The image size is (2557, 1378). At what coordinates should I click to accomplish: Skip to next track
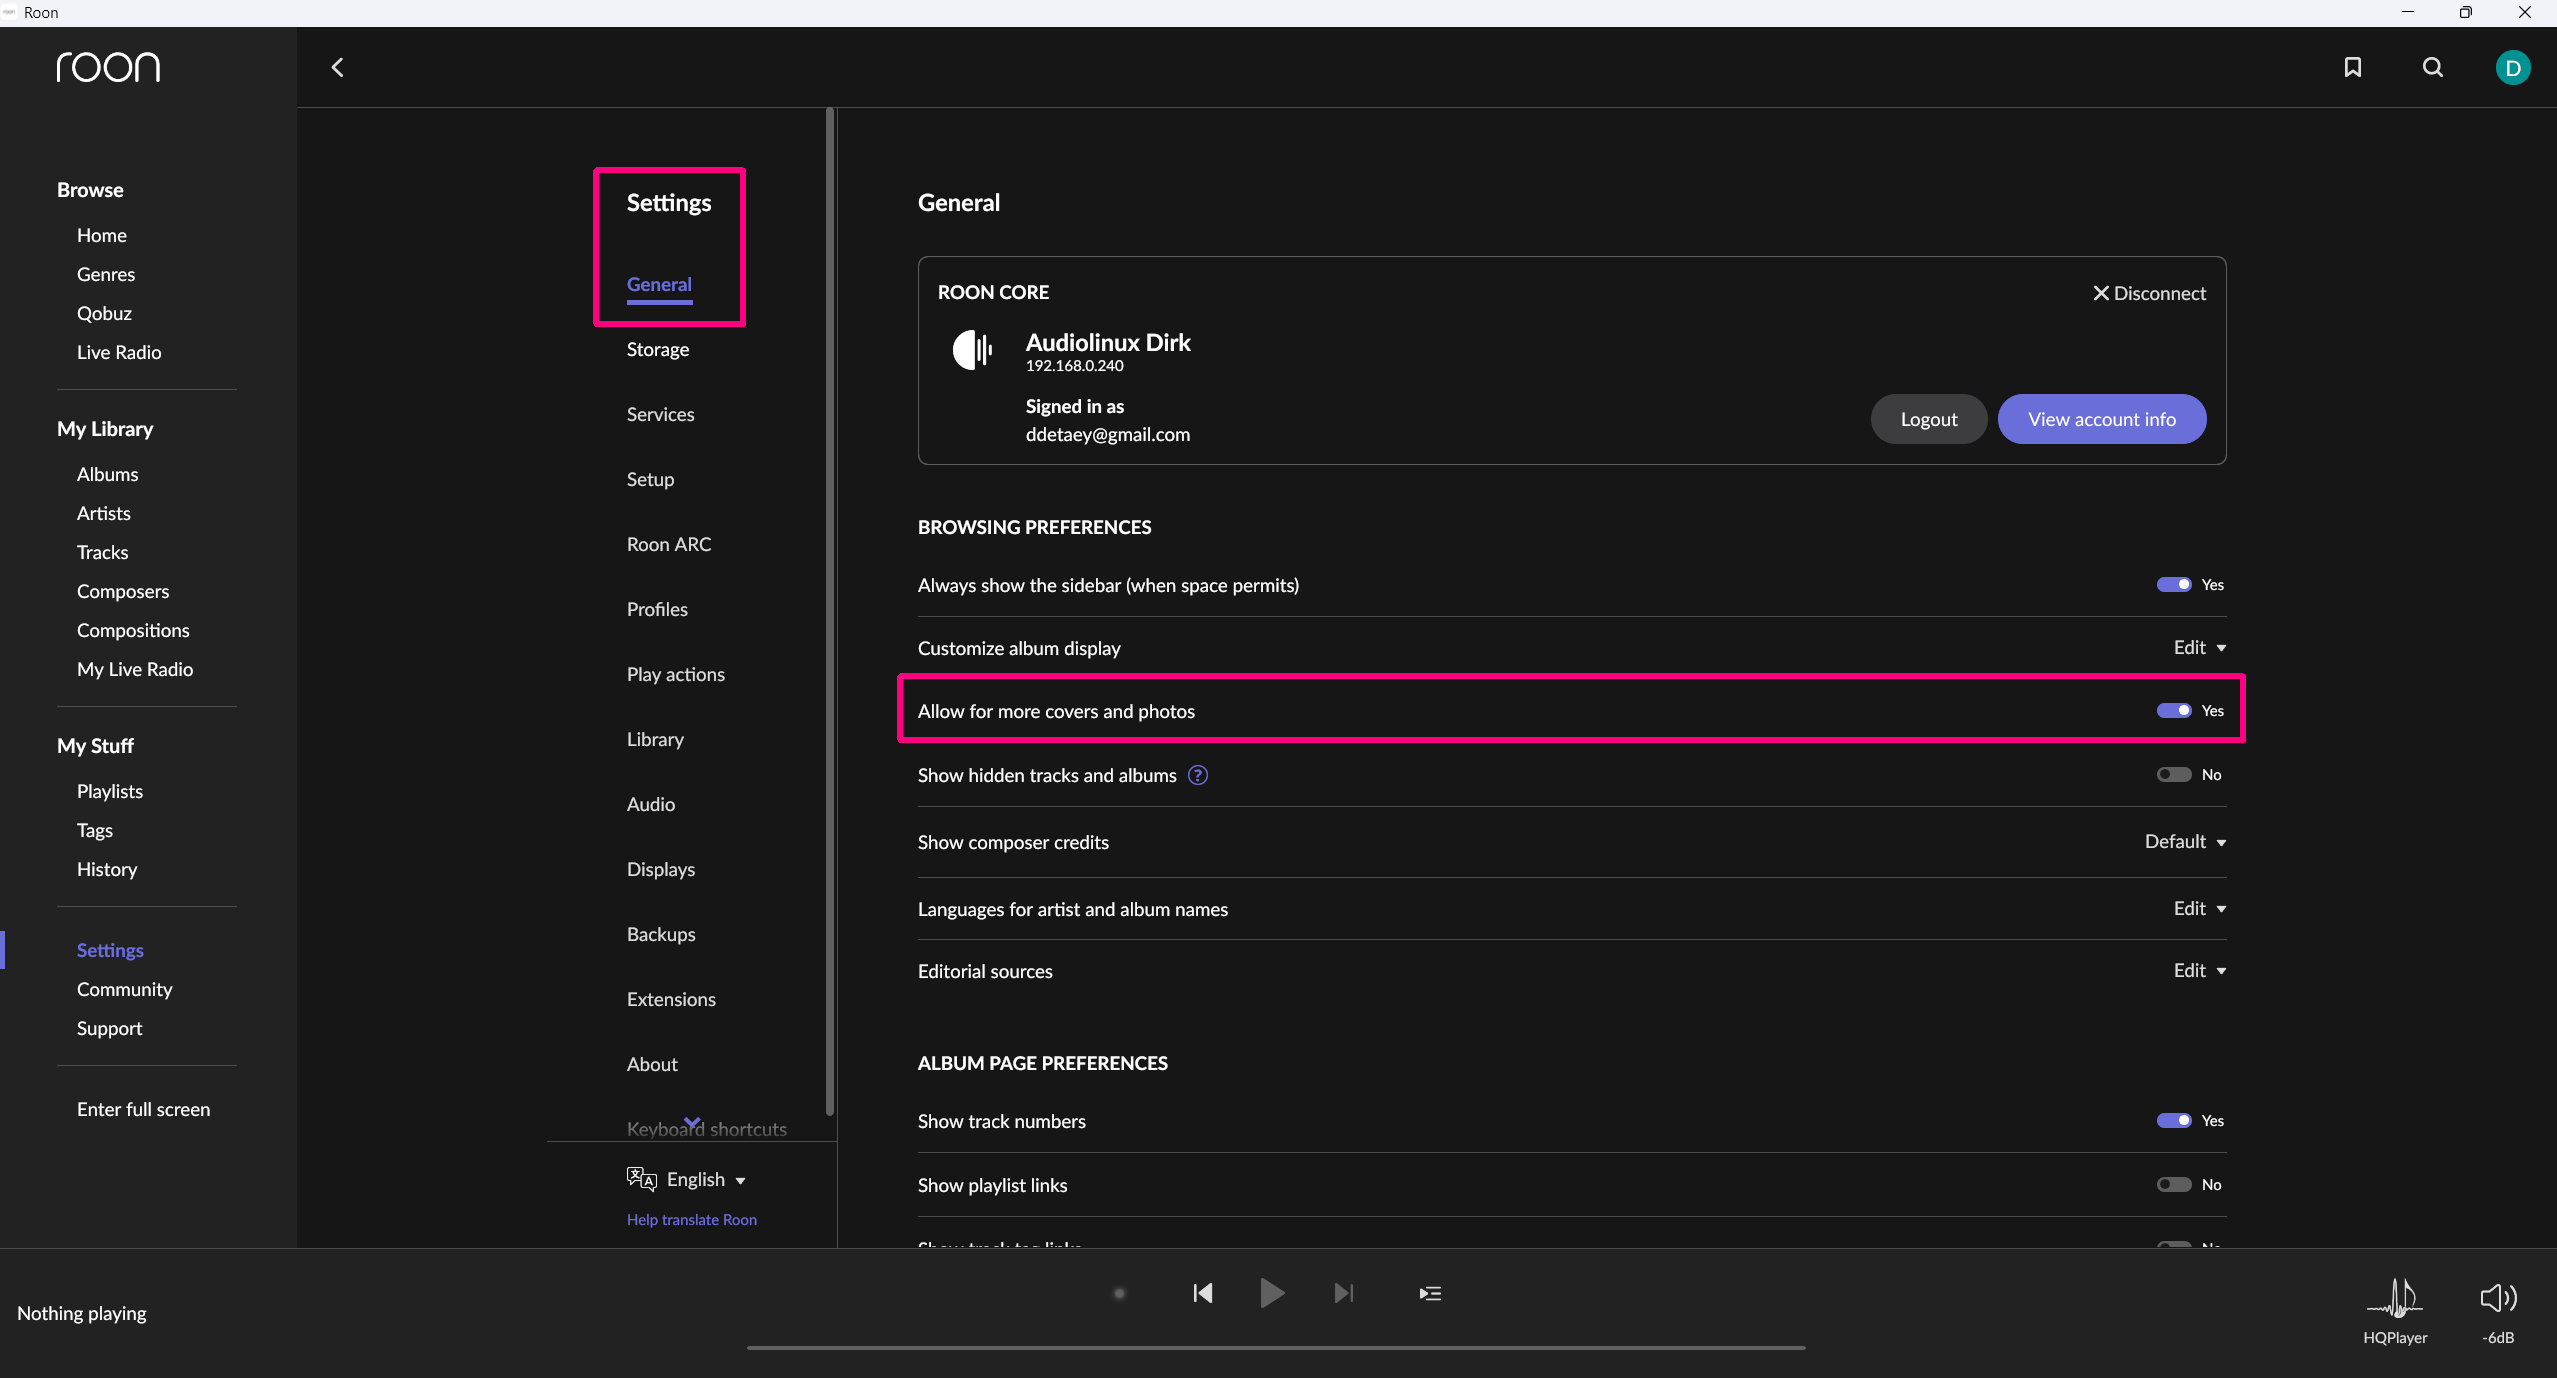[1344, 1293]
